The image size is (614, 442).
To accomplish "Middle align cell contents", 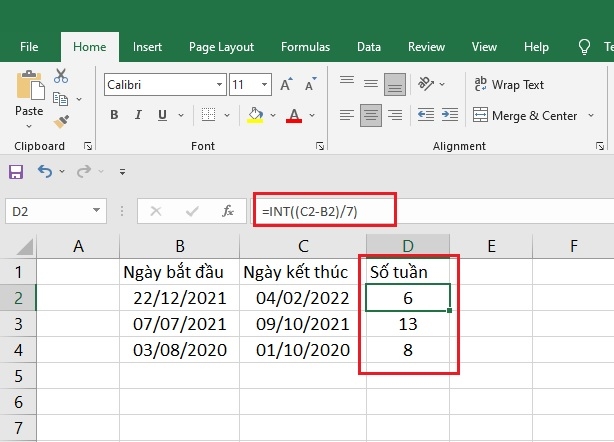I will click(x=370, y=84).
